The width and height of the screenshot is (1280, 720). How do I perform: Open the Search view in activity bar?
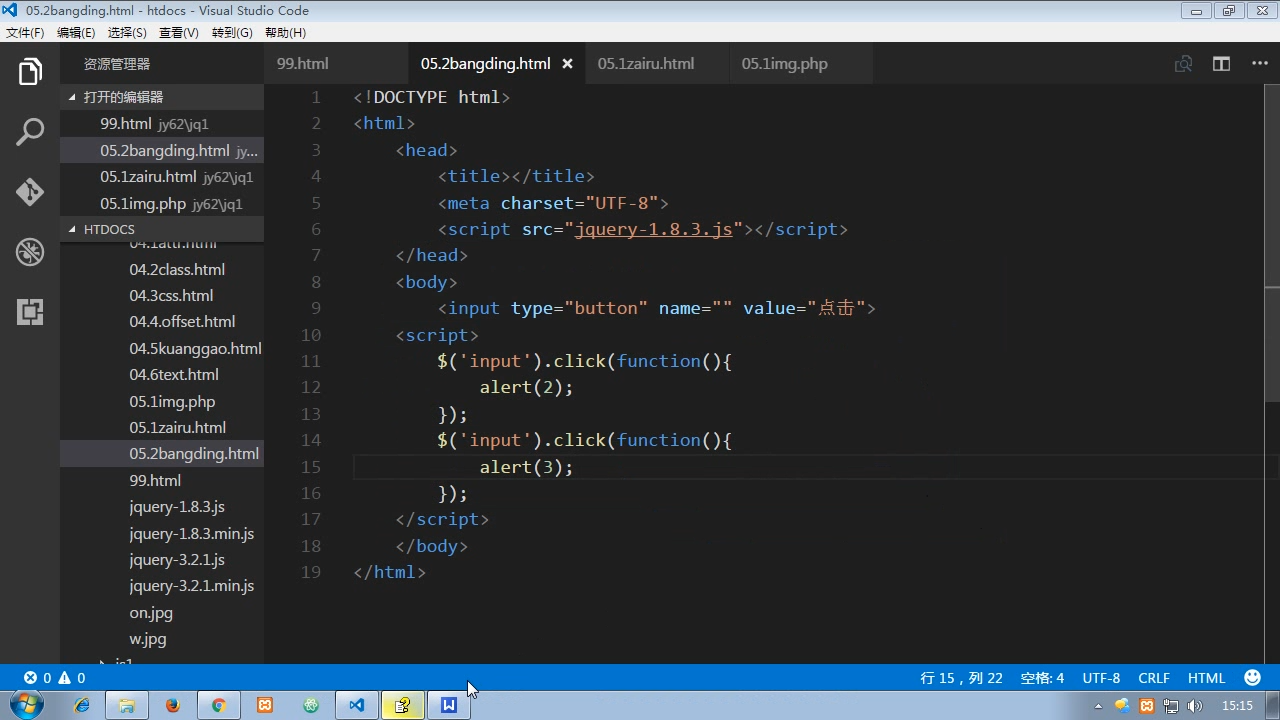point(30,131)
